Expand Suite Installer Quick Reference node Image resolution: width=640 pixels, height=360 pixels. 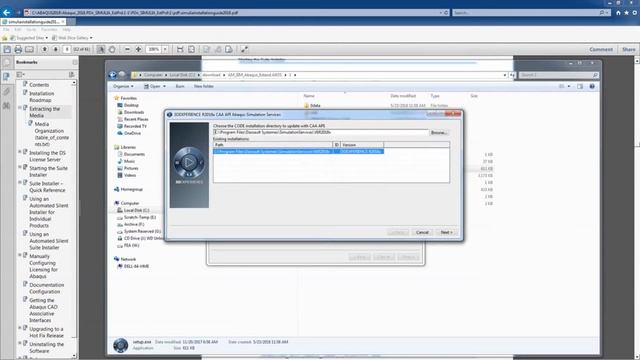[20, 182]
